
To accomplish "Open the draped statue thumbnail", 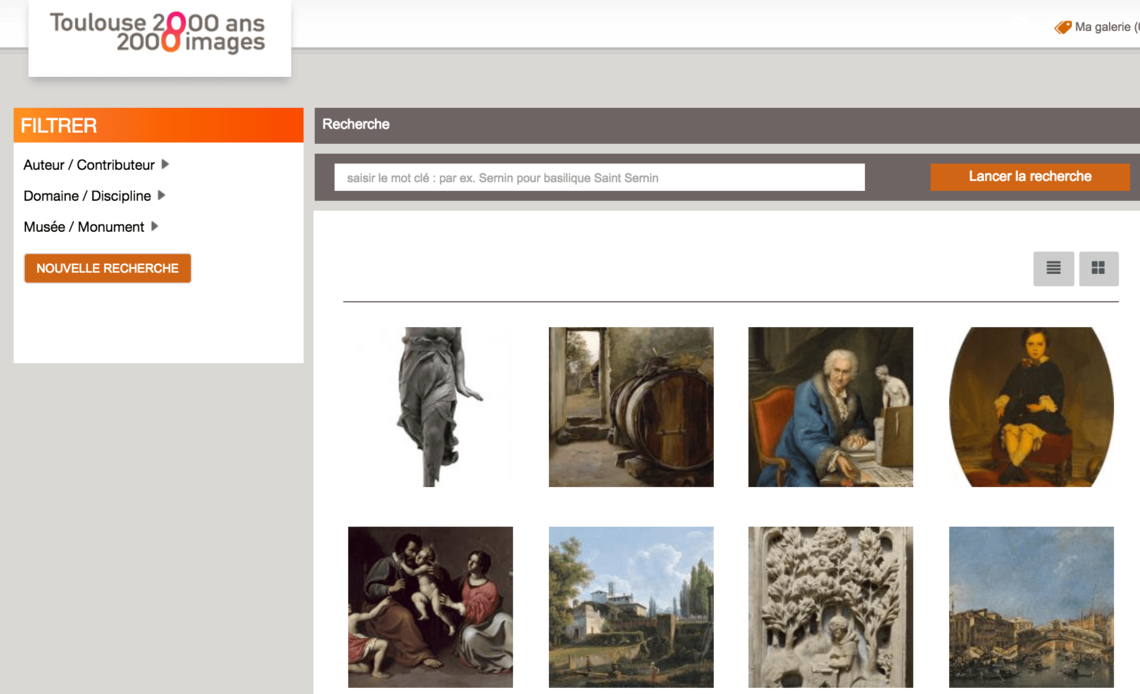I will pos(430,407).
